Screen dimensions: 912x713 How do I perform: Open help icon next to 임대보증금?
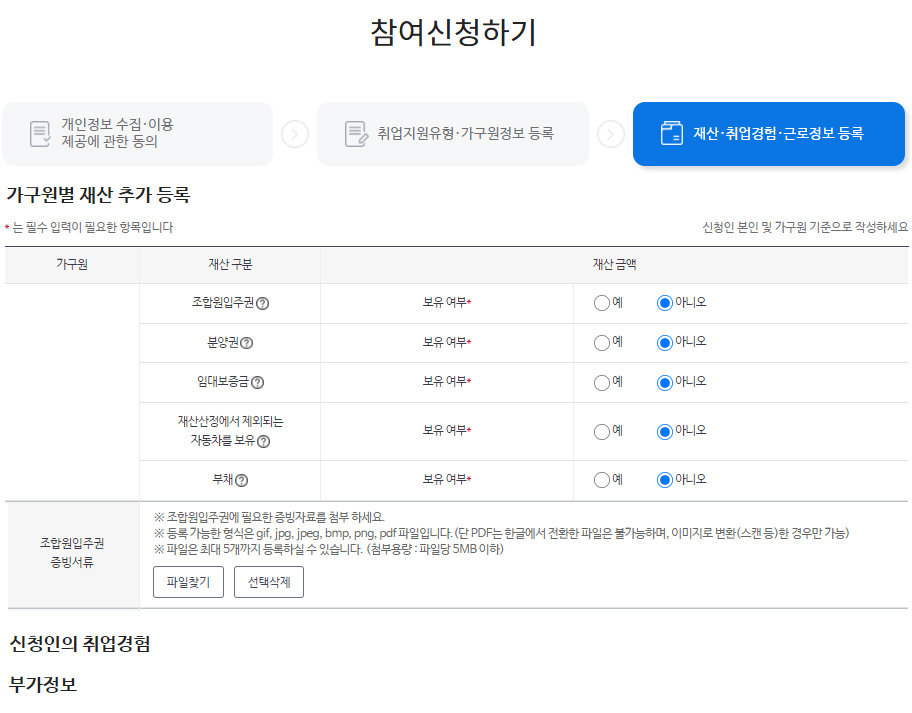tap(257, 382)
